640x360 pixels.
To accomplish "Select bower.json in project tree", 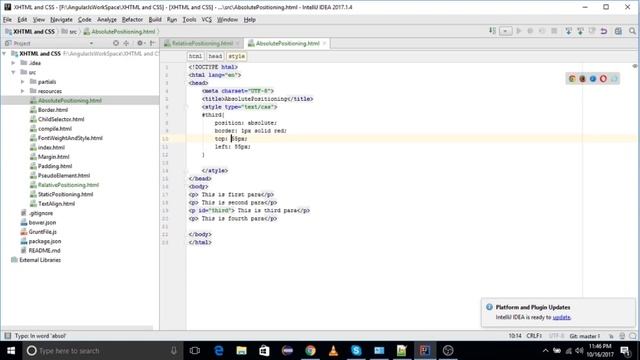I will (42, 222).
